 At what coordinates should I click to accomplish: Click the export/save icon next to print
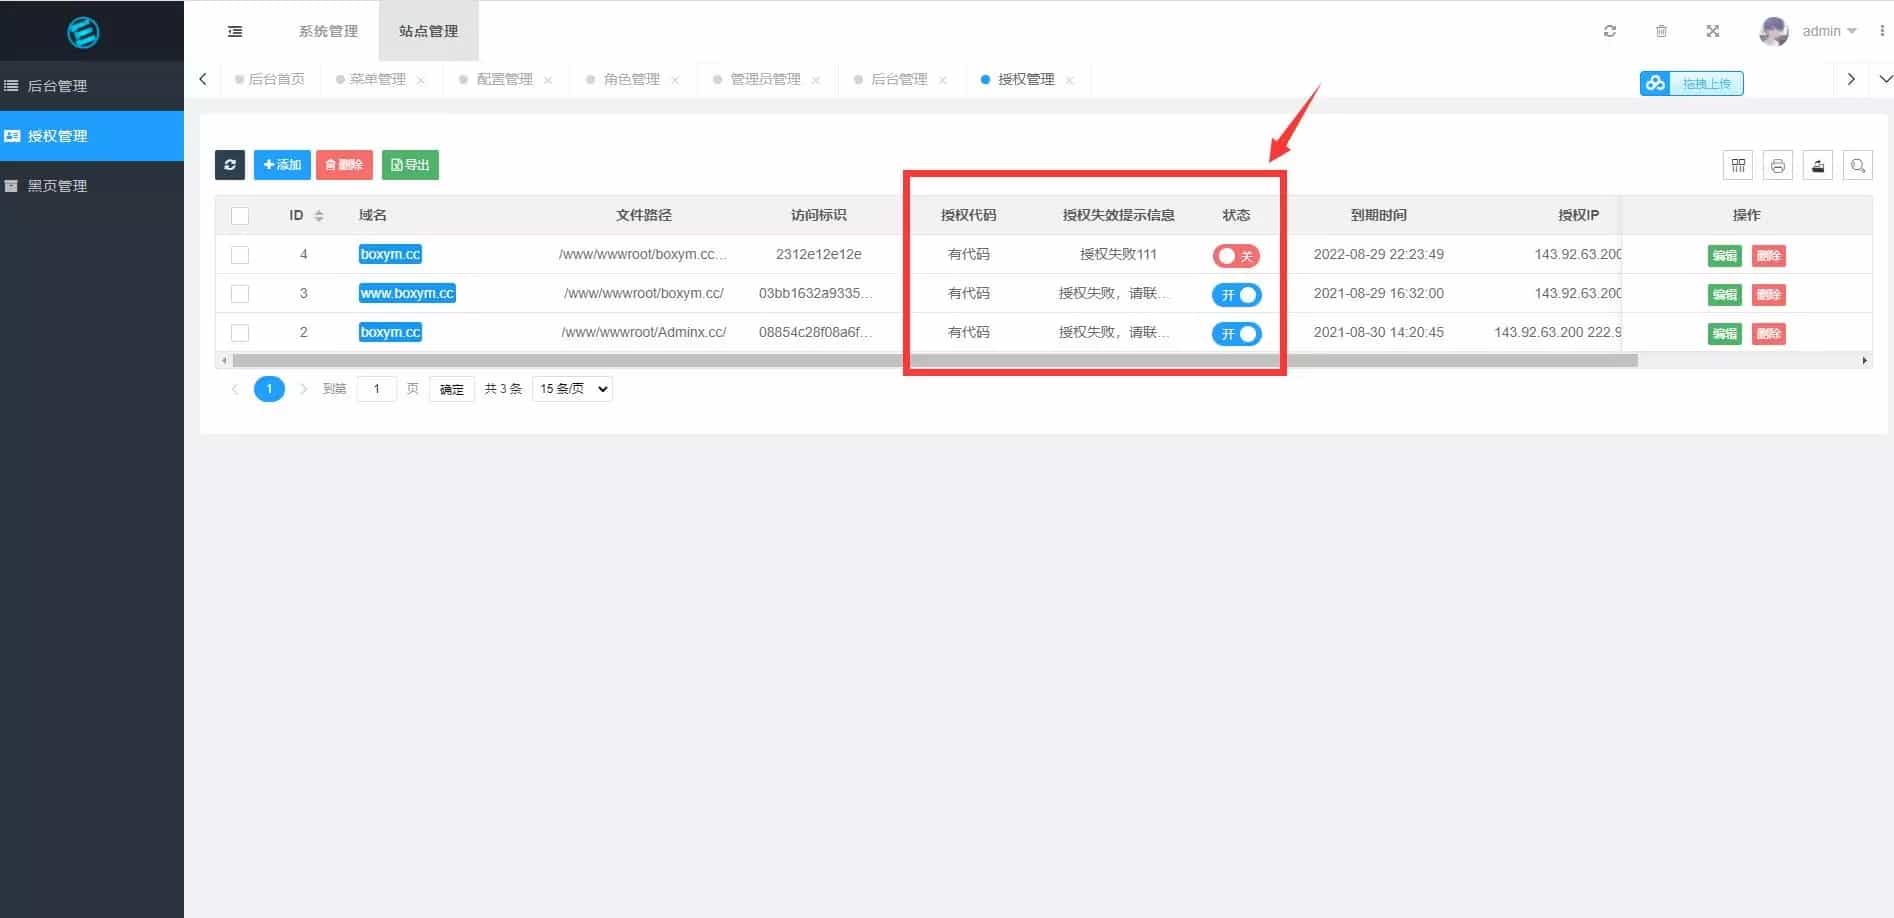1817,165
